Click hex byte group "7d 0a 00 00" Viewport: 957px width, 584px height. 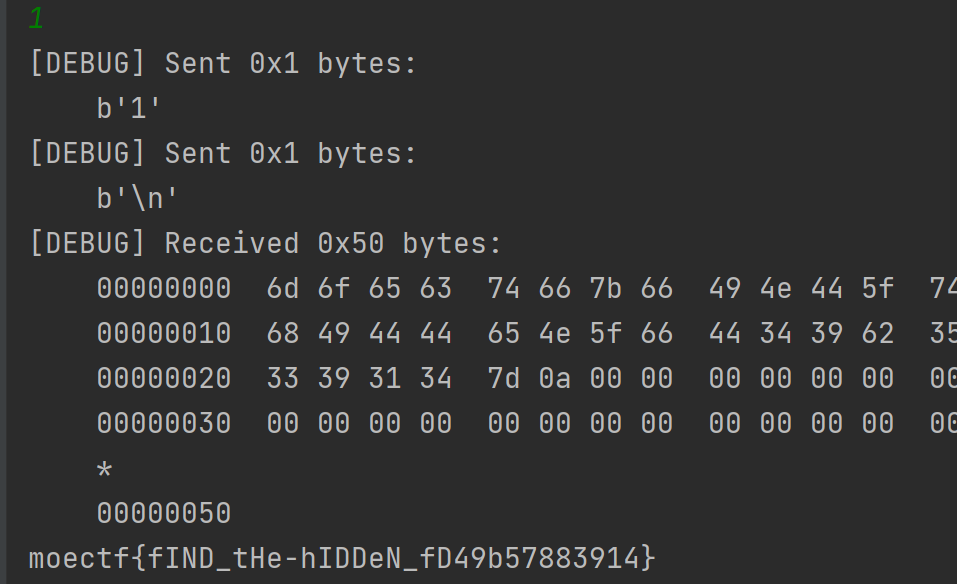580,378
